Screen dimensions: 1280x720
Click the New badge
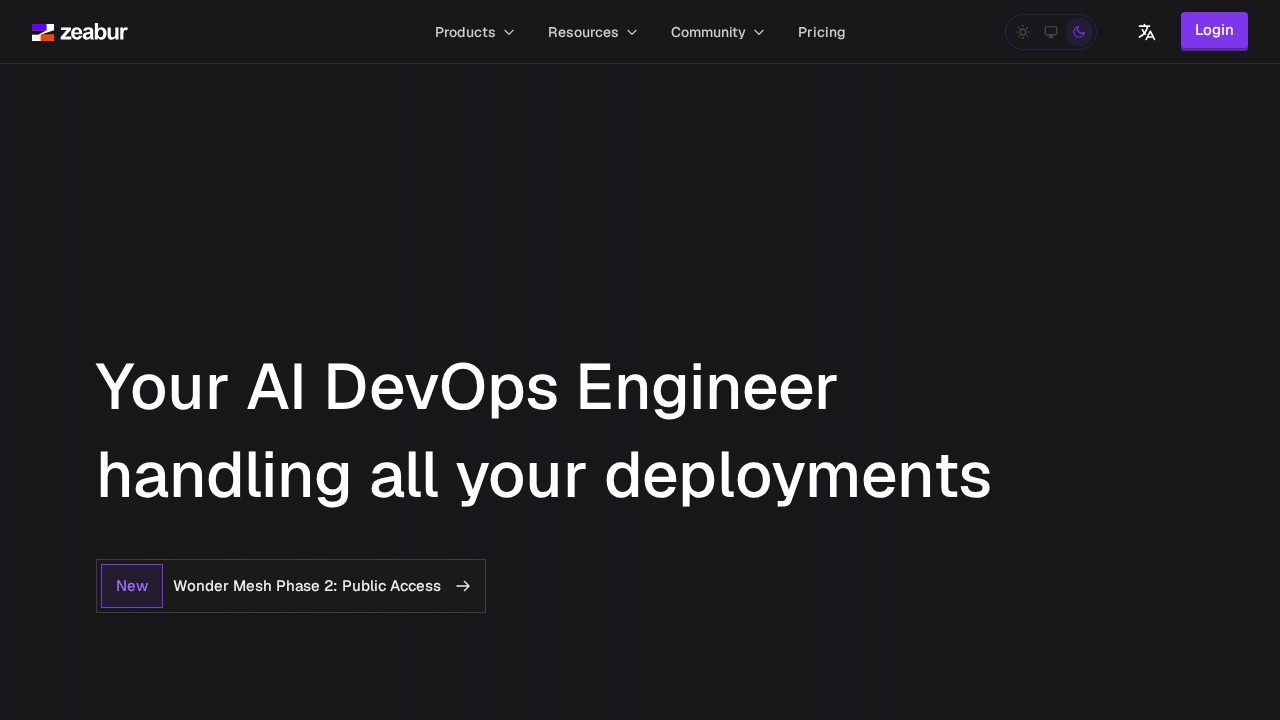coord(132,586)
